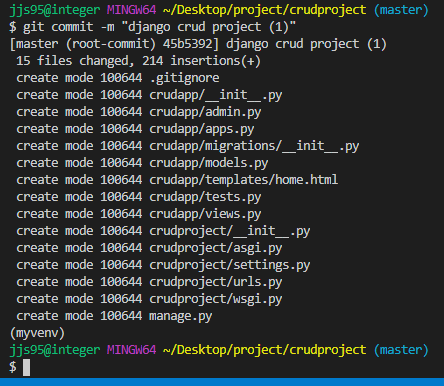Select the 'crudproject/settings.py' line
444x386 pixels.
click(163, 265)
